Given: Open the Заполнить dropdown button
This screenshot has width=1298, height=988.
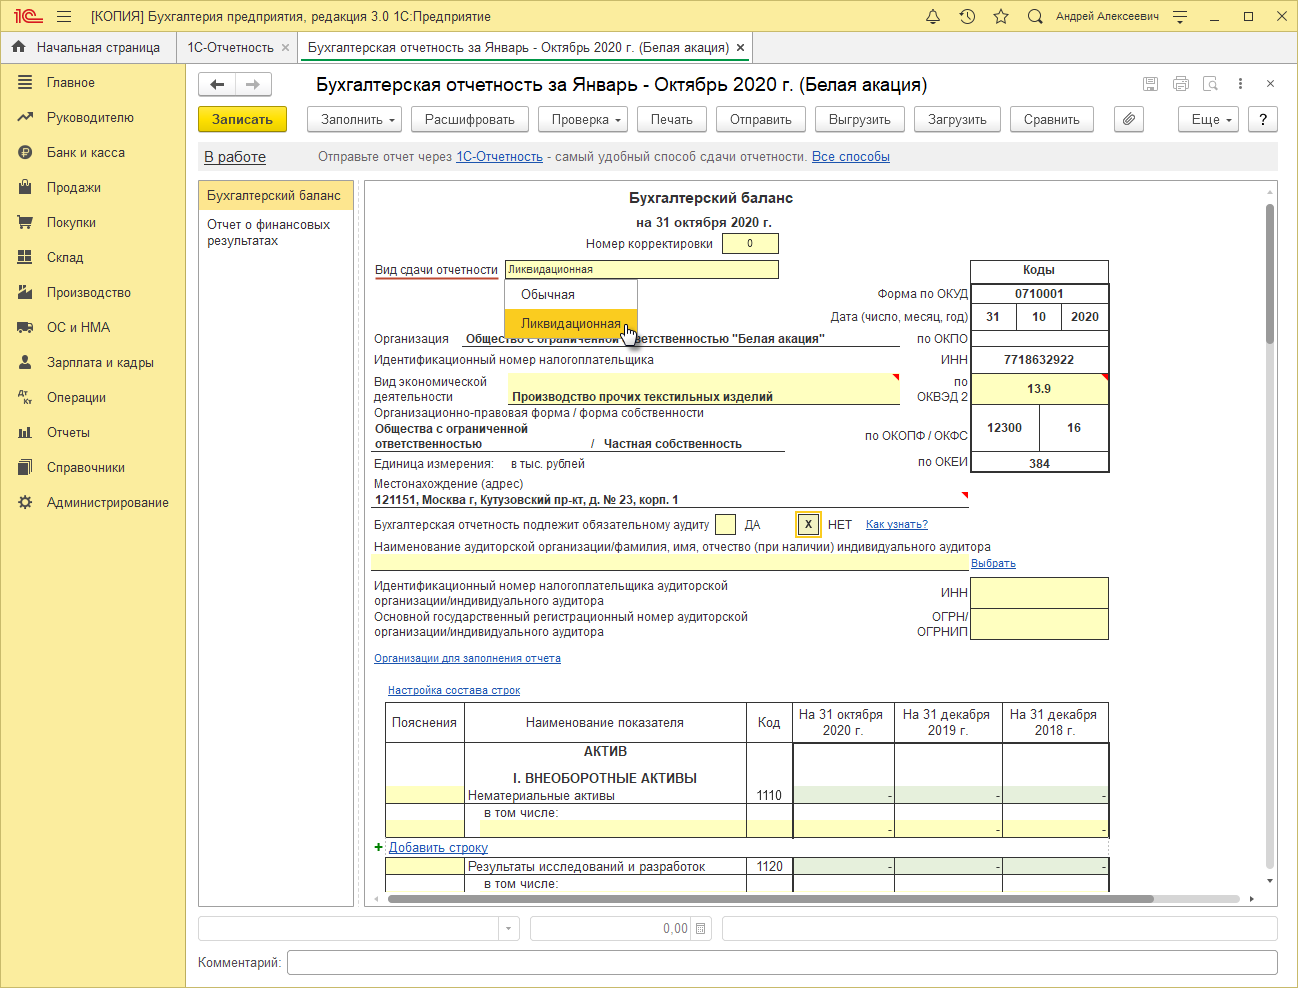Looking at the screenshot, I should [x=358, y=119].
